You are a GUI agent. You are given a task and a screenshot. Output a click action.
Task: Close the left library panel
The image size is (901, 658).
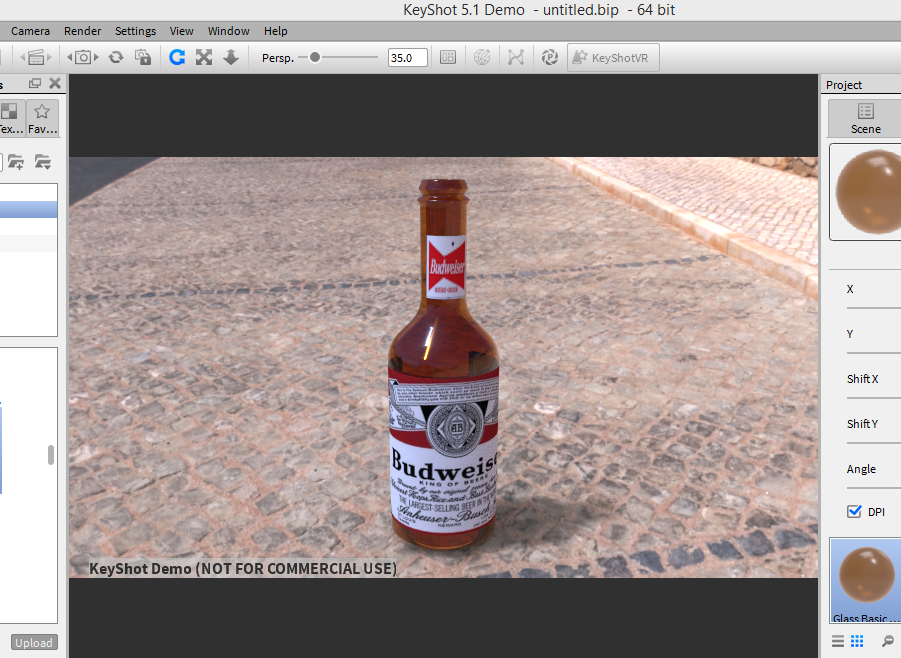pos(55,83)
